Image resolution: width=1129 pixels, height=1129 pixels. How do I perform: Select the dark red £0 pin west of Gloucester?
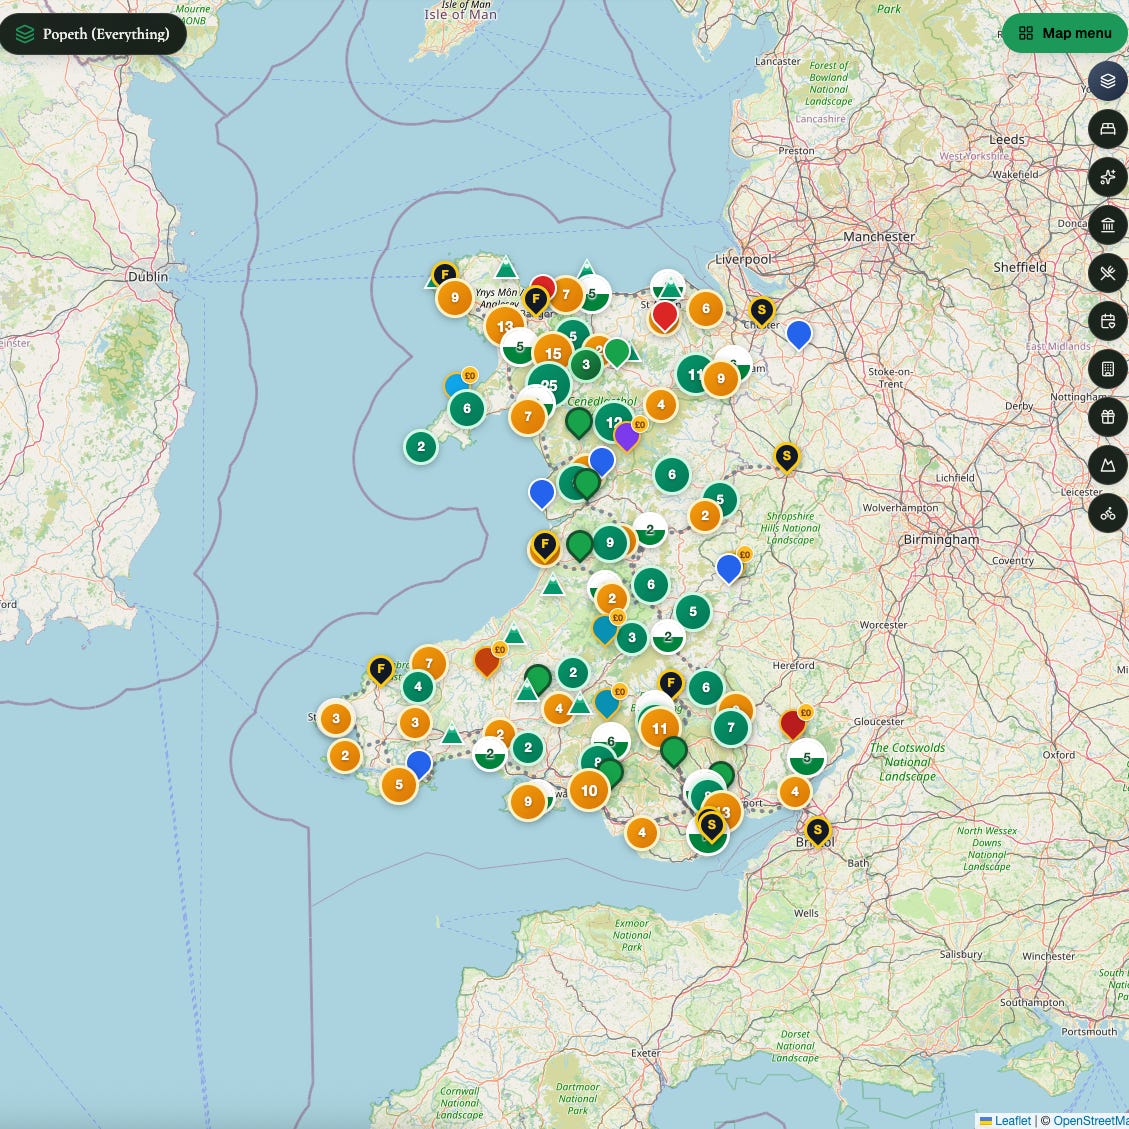pyautogui.click(x=792, y=725)
